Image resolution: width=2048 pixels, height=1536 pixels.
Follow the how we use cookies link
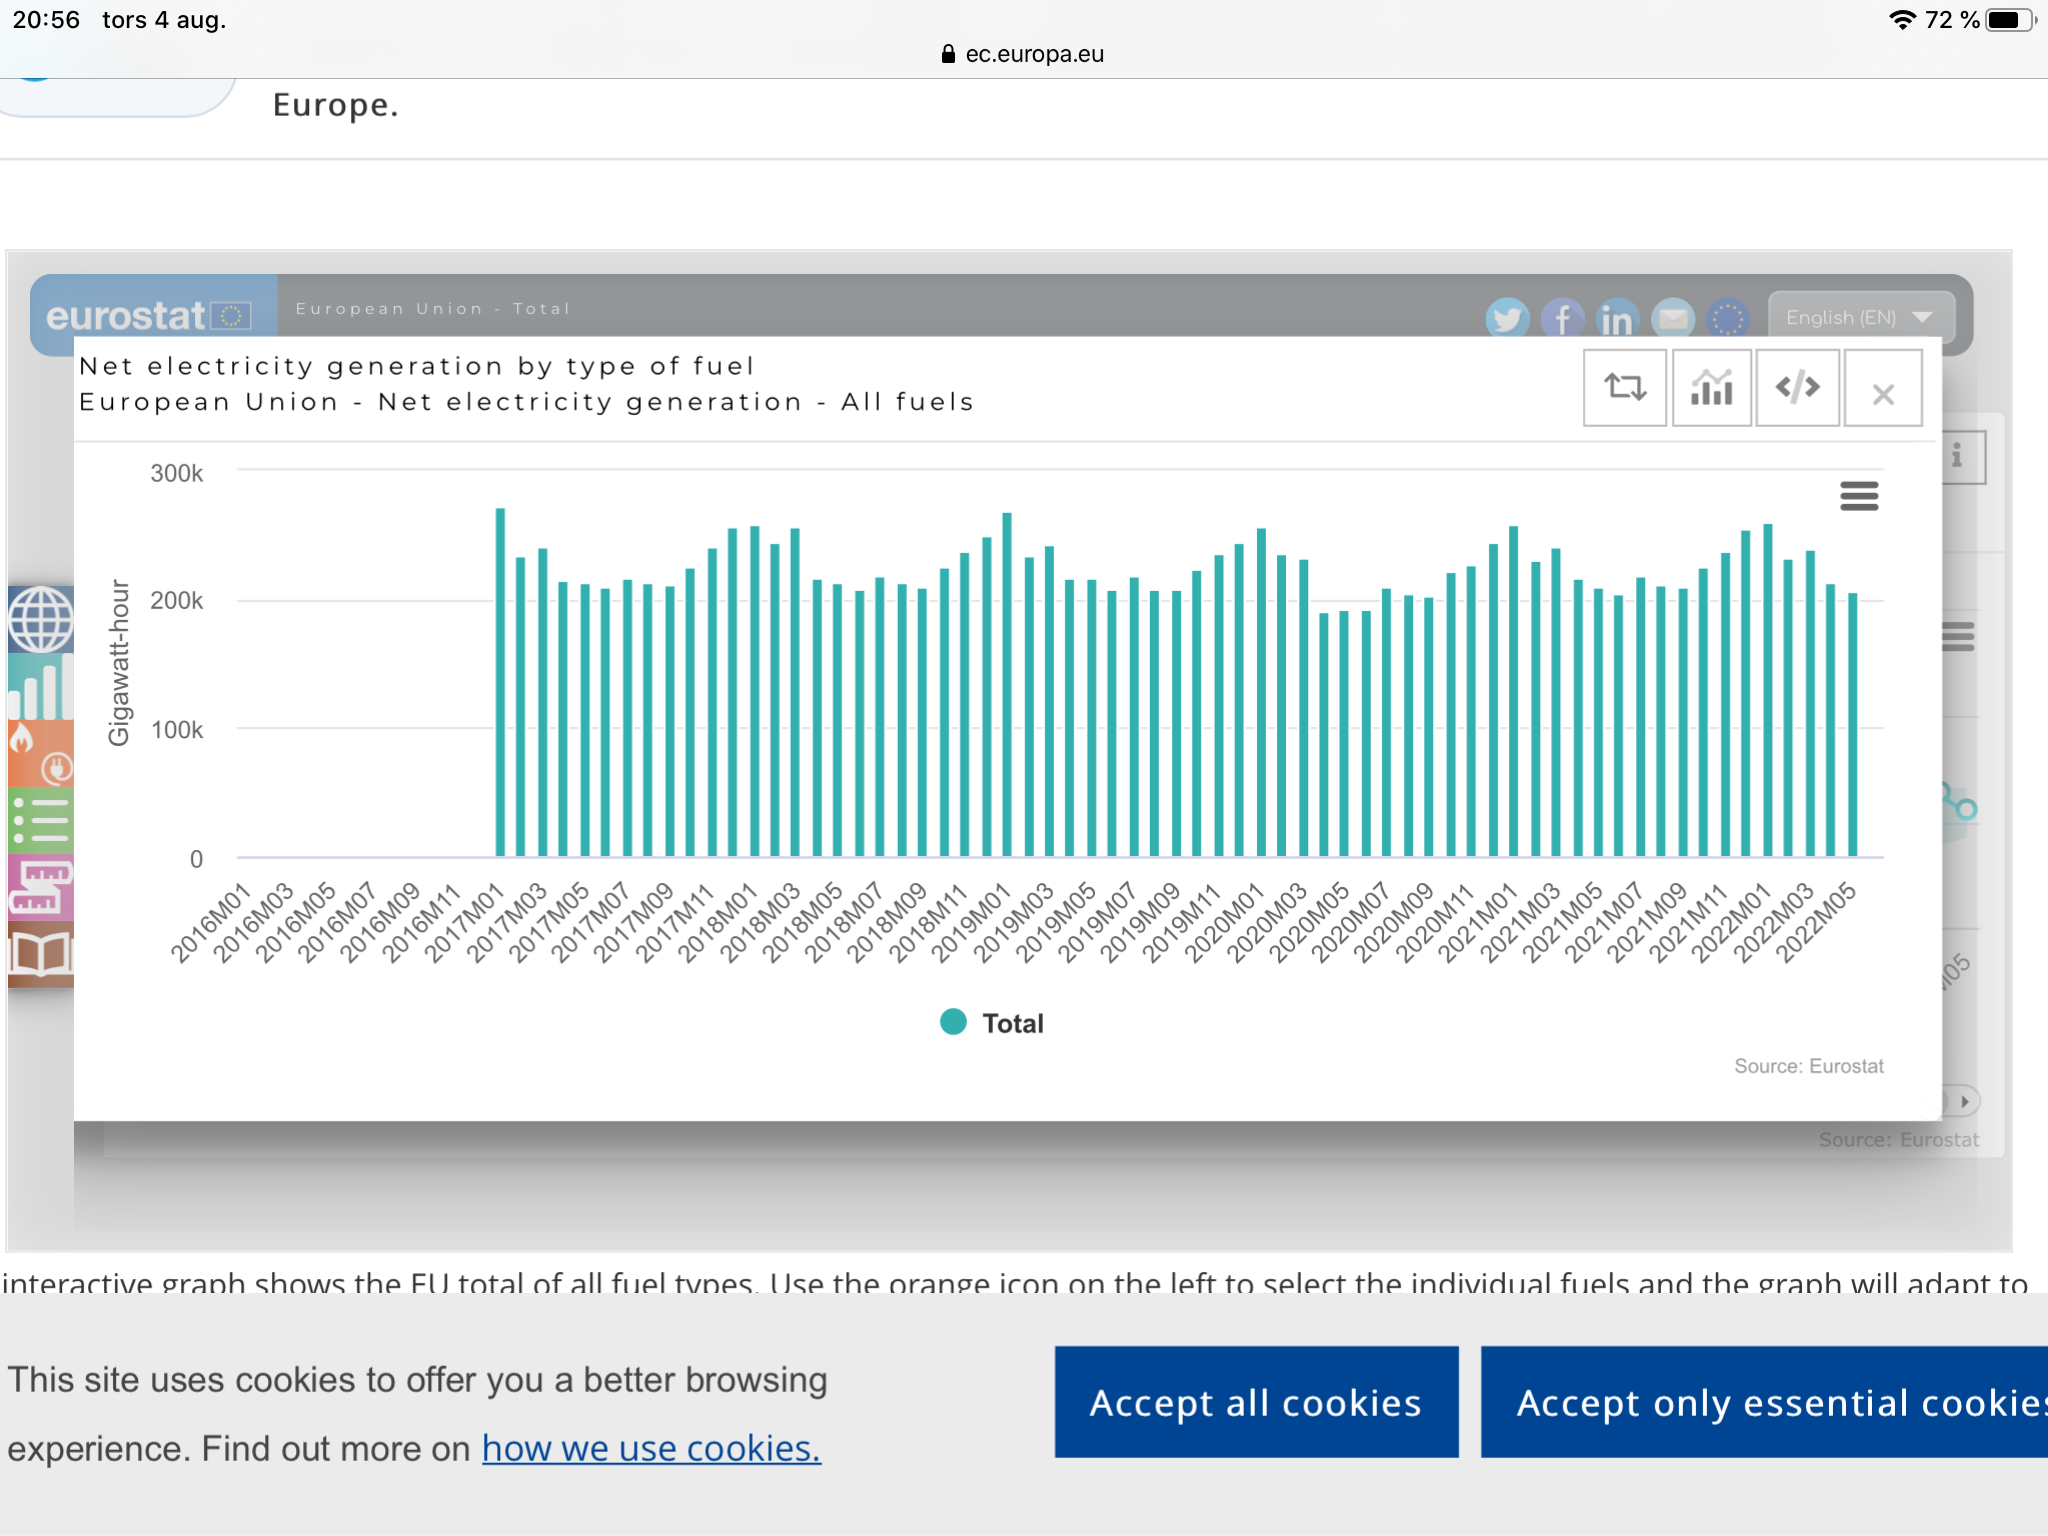pyautogui.click(x=651, y=1448)
